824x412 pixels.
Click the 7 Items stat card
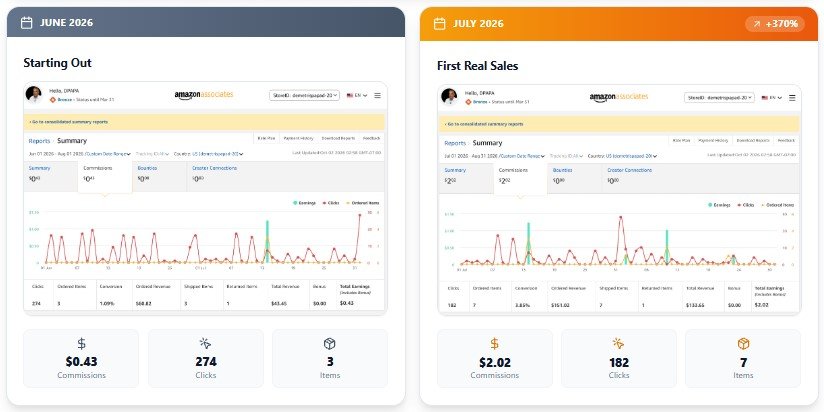coord(743,358)
